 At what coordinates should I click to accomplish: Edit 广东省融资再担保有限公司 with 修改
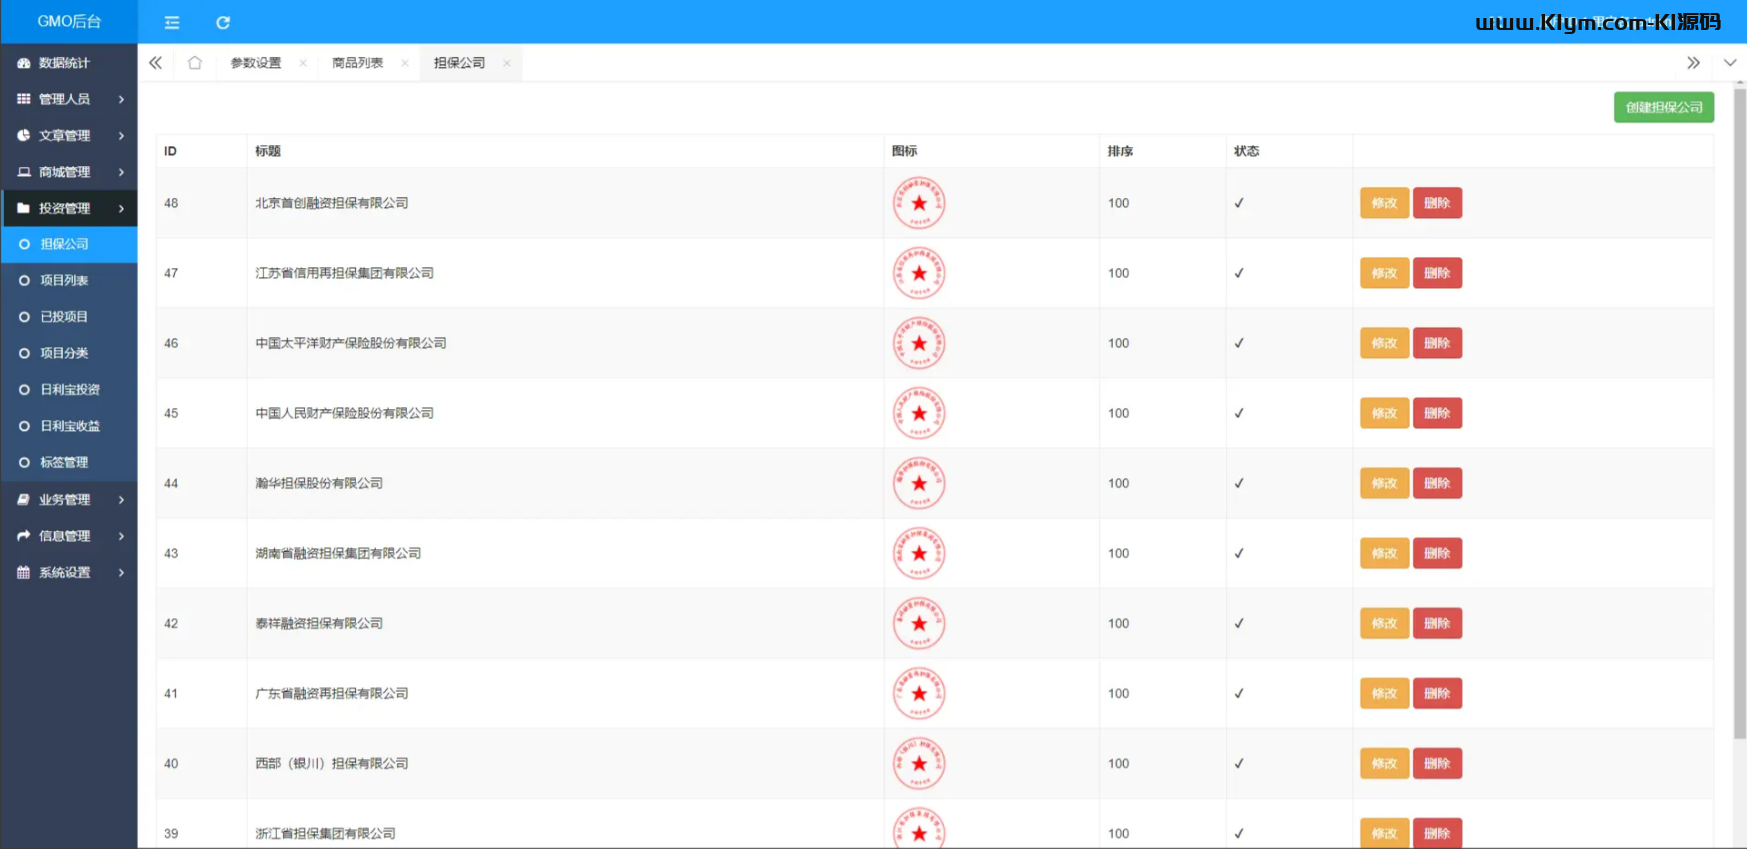[x=1384, y=693]
